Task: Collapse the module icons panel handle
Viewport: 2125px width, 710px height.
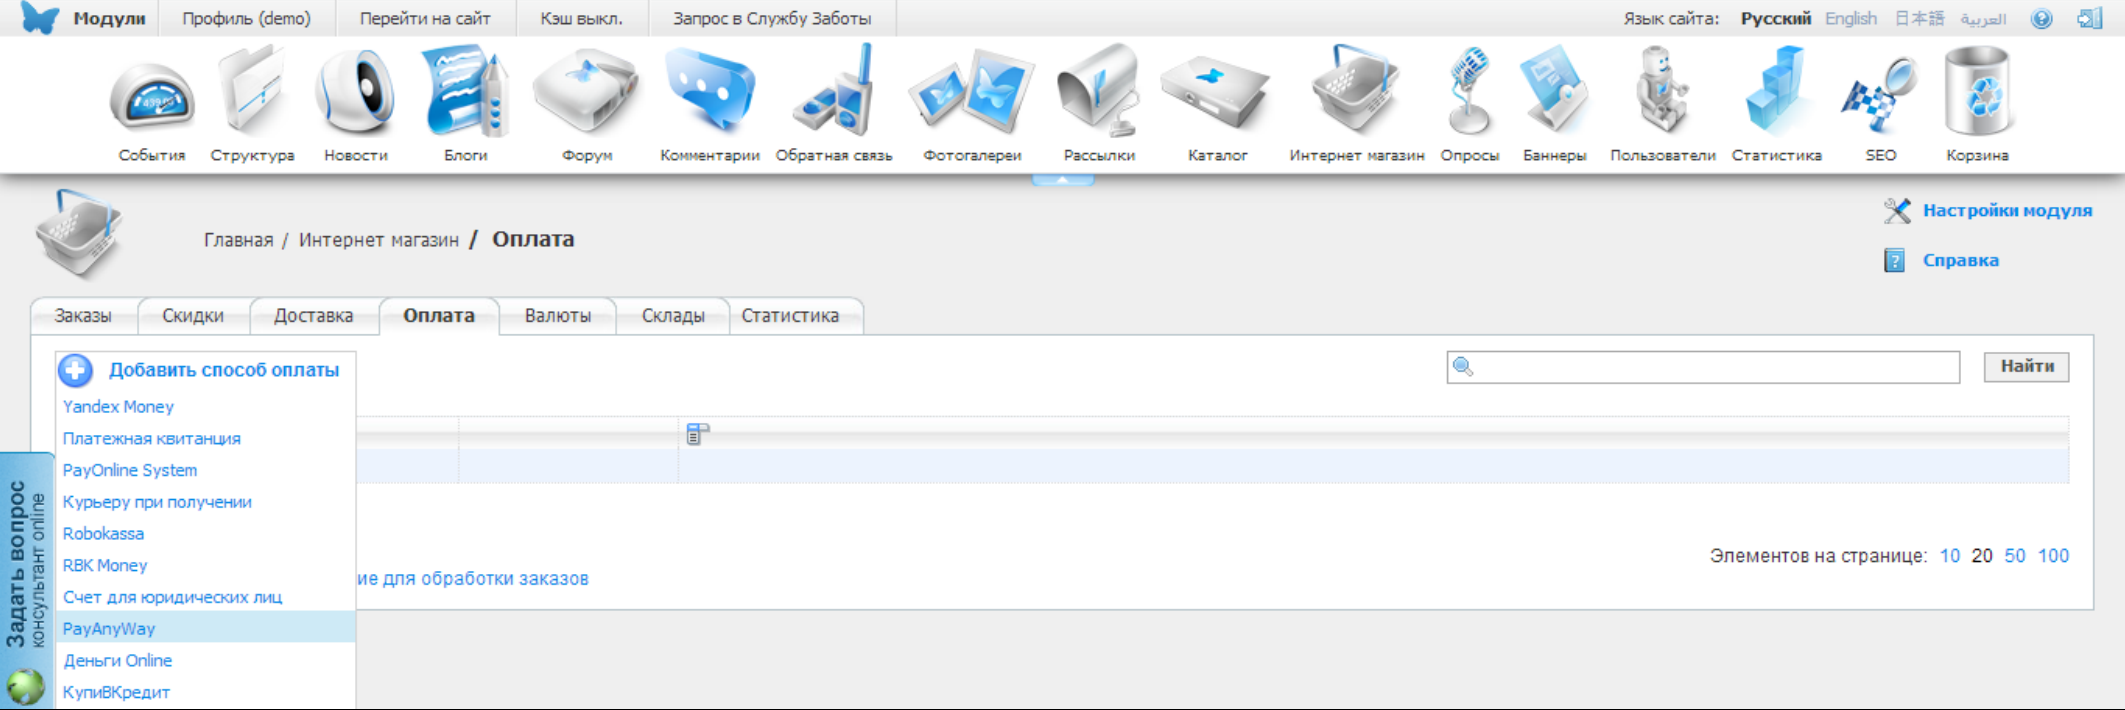Action: [x=1062, y=180]
